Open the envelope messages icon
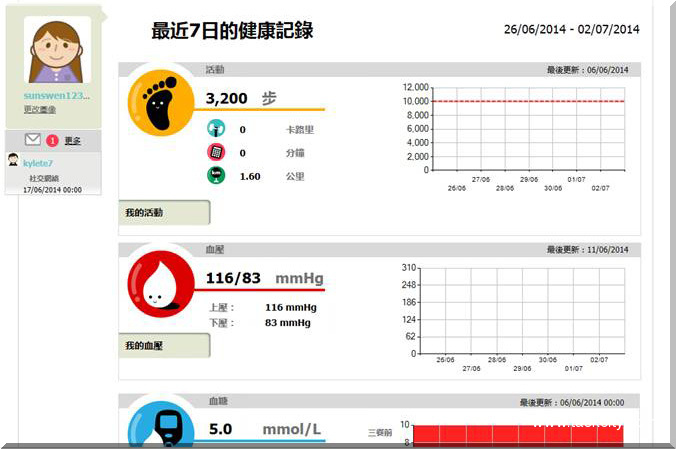This screenshot has height=449, width=676. coord(33,140)
